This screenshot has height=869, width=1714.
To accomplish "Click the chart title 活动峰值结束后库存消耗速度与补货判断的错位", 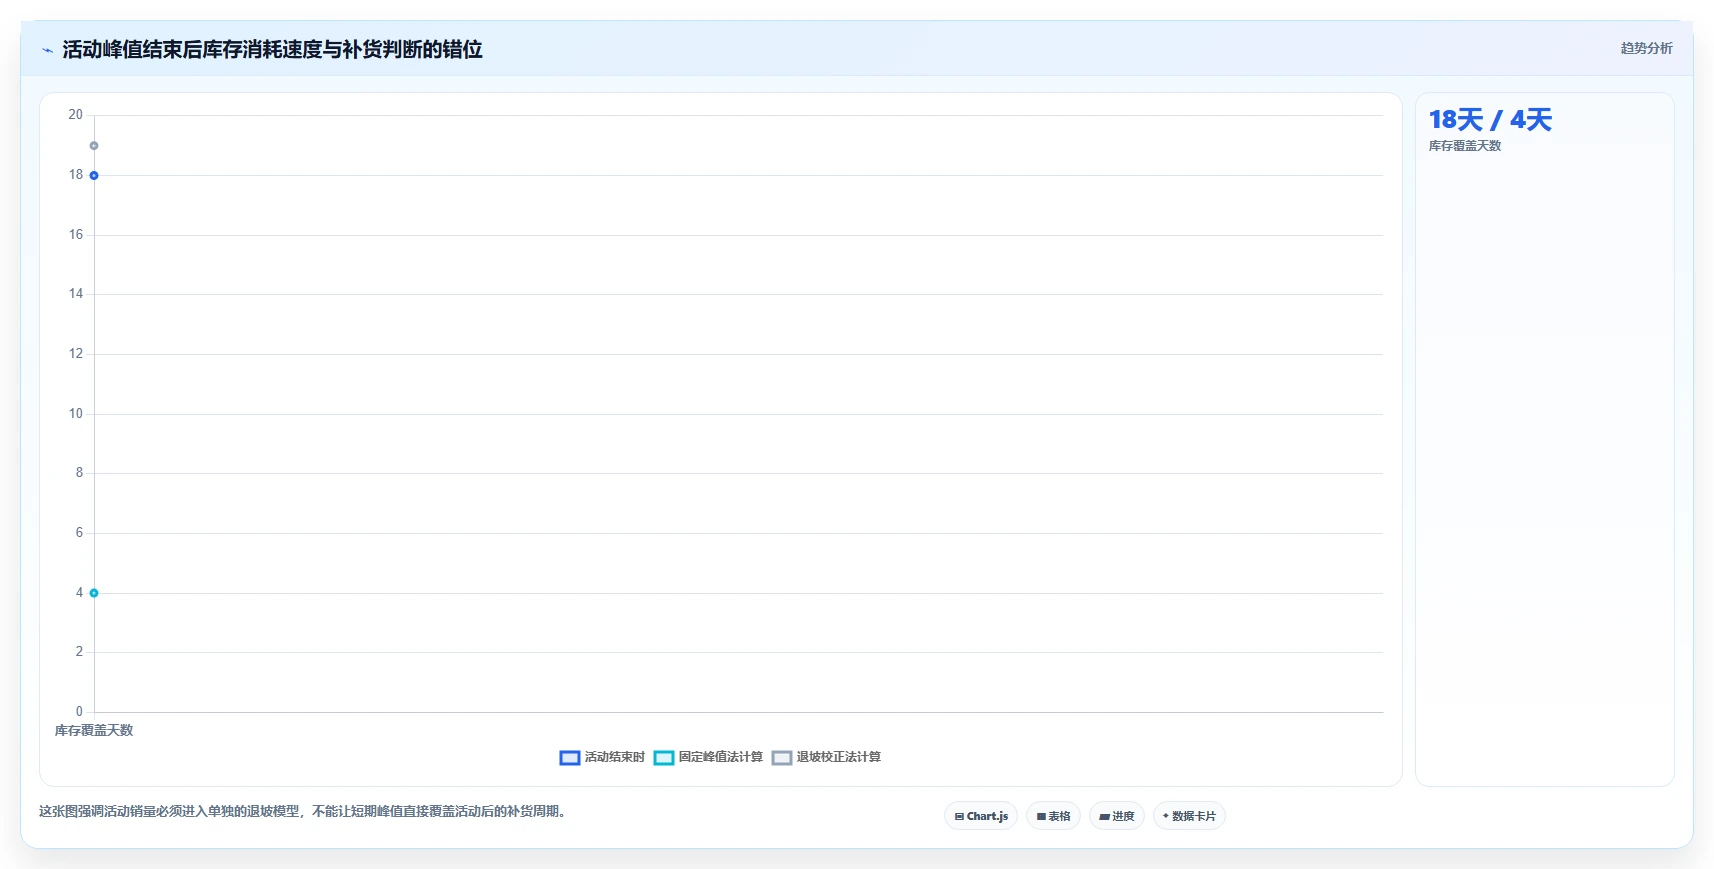I will (272, 49).
